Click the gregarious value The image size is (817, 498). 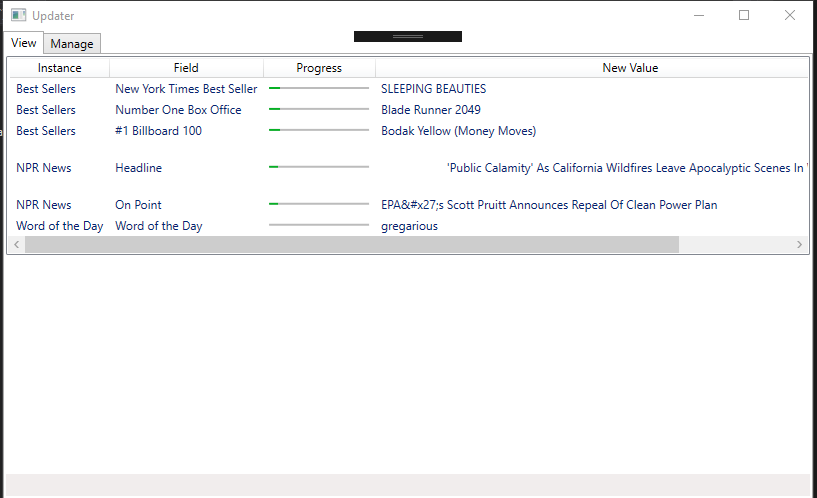click(x=410, y=226)
